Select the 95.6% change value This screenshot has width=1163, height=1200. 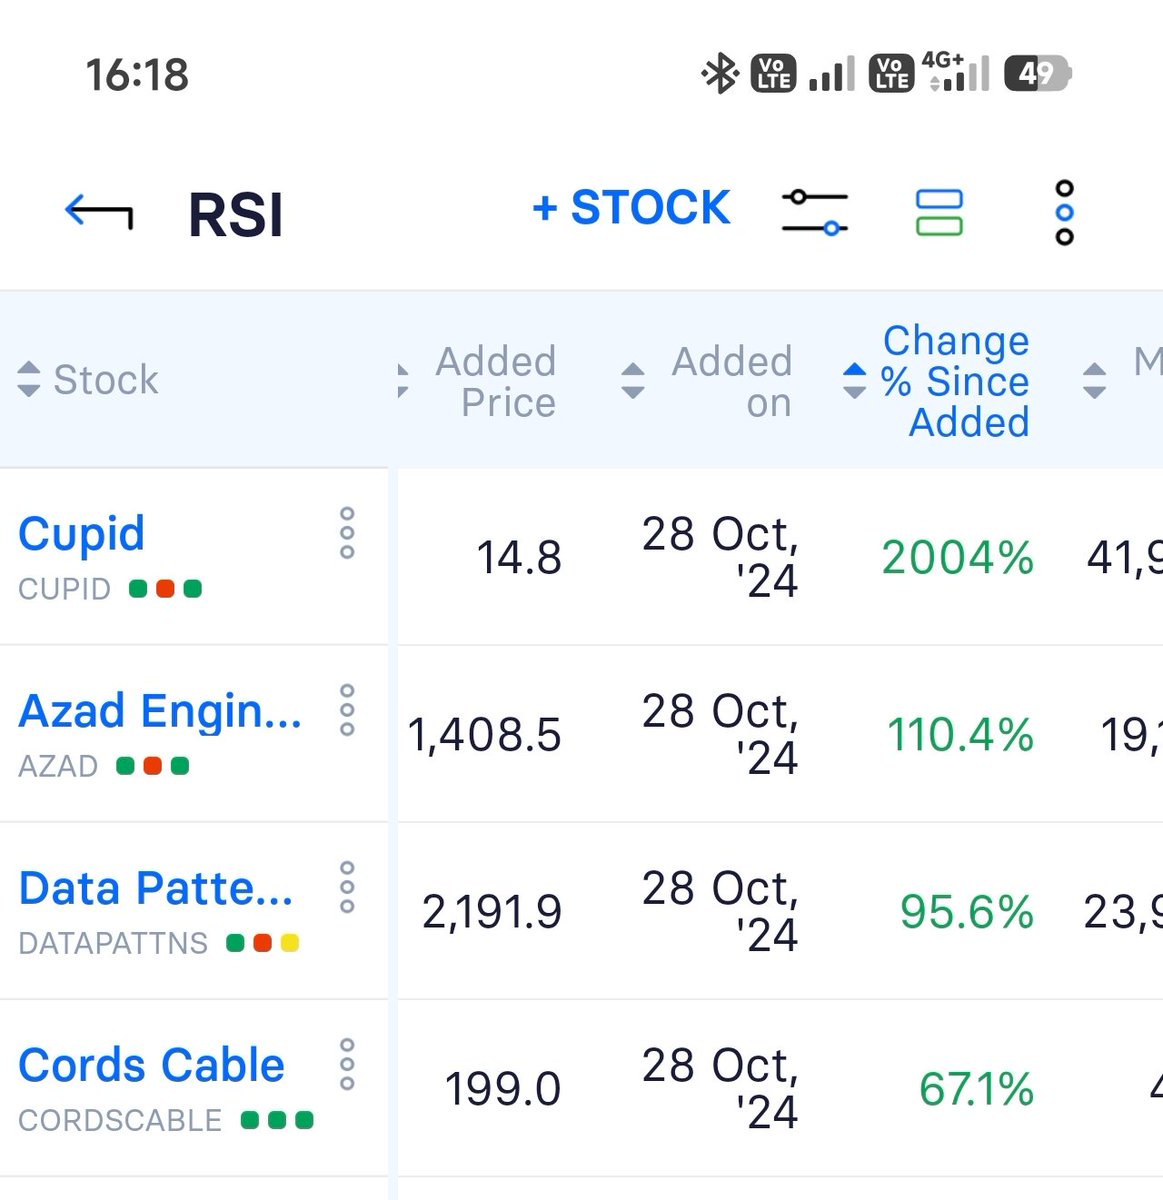966,912
